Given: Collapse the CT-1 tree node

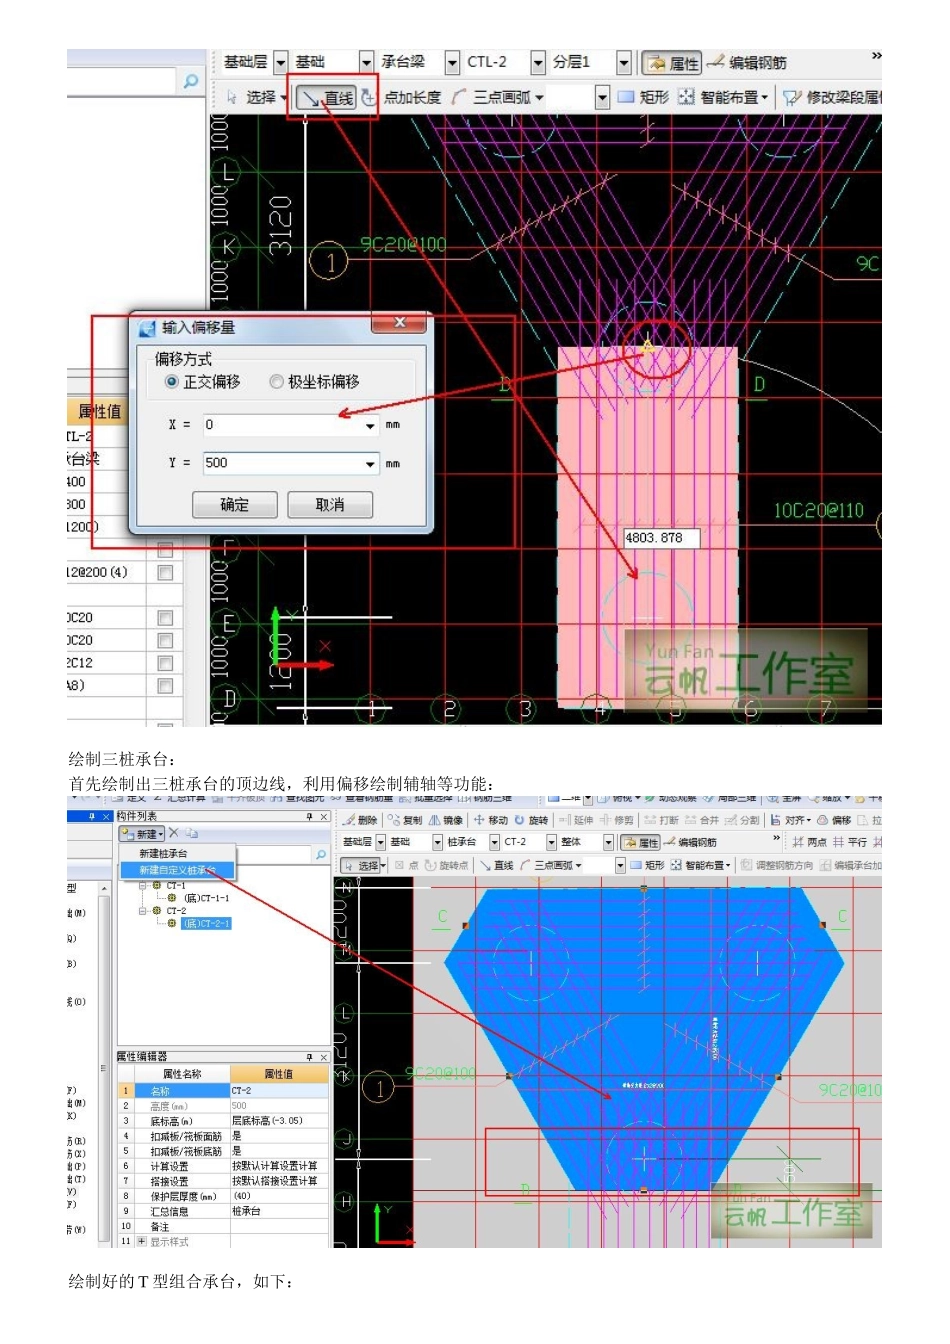Looking at the screenshot, I should click(x=143, y=886).
